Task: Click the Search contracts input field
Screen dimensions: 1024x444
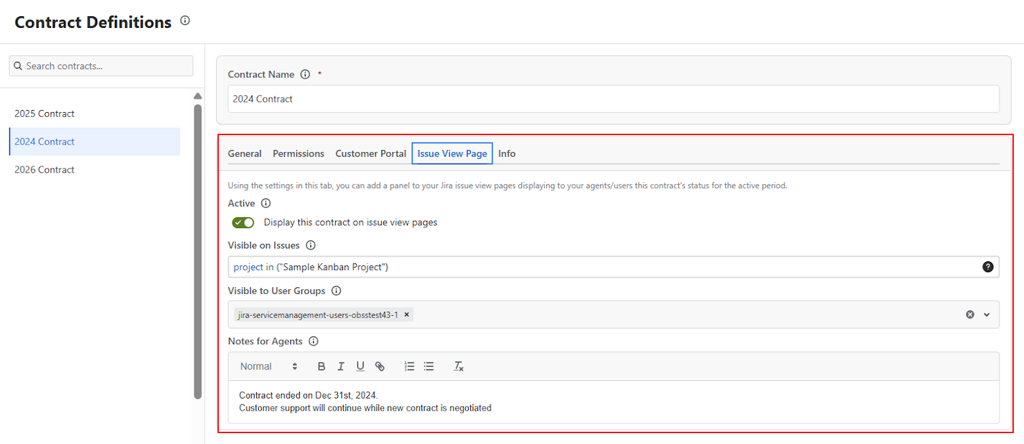Action: 101,66
